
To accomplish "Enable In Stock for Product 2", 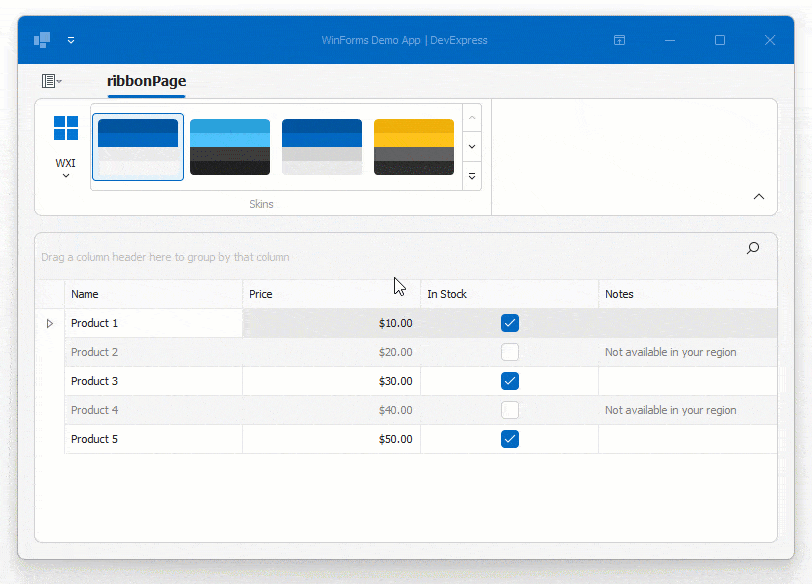I will (x=509, y=352).
